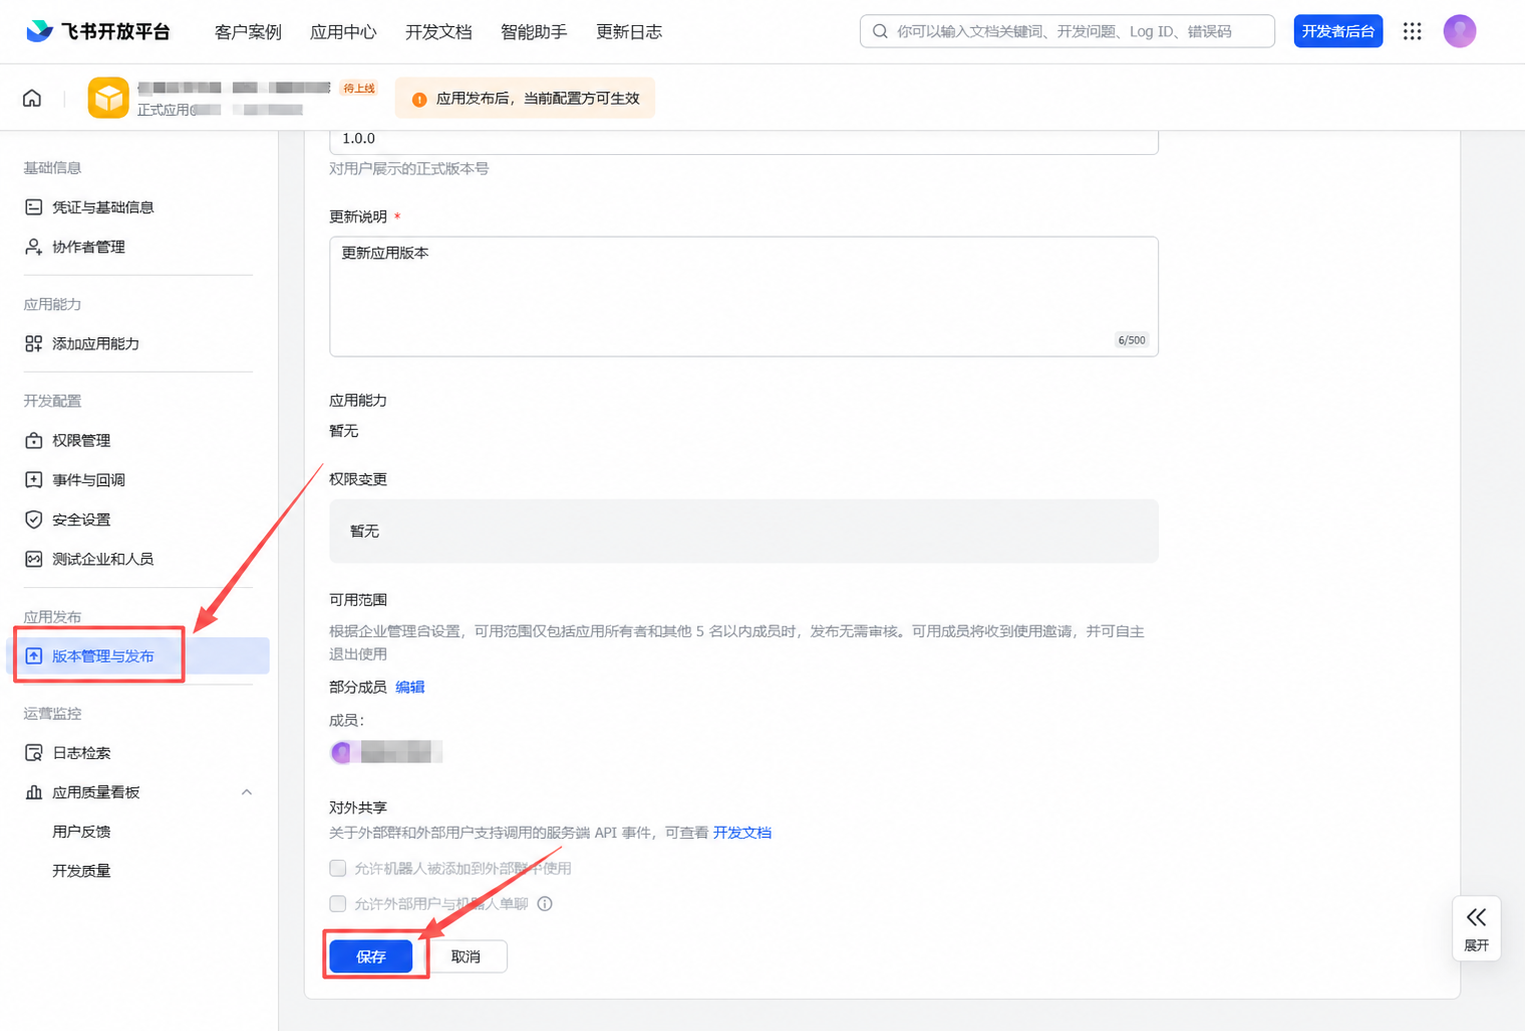
Task: Click the 日志检索 icon
Action: [x=33, y=753]
